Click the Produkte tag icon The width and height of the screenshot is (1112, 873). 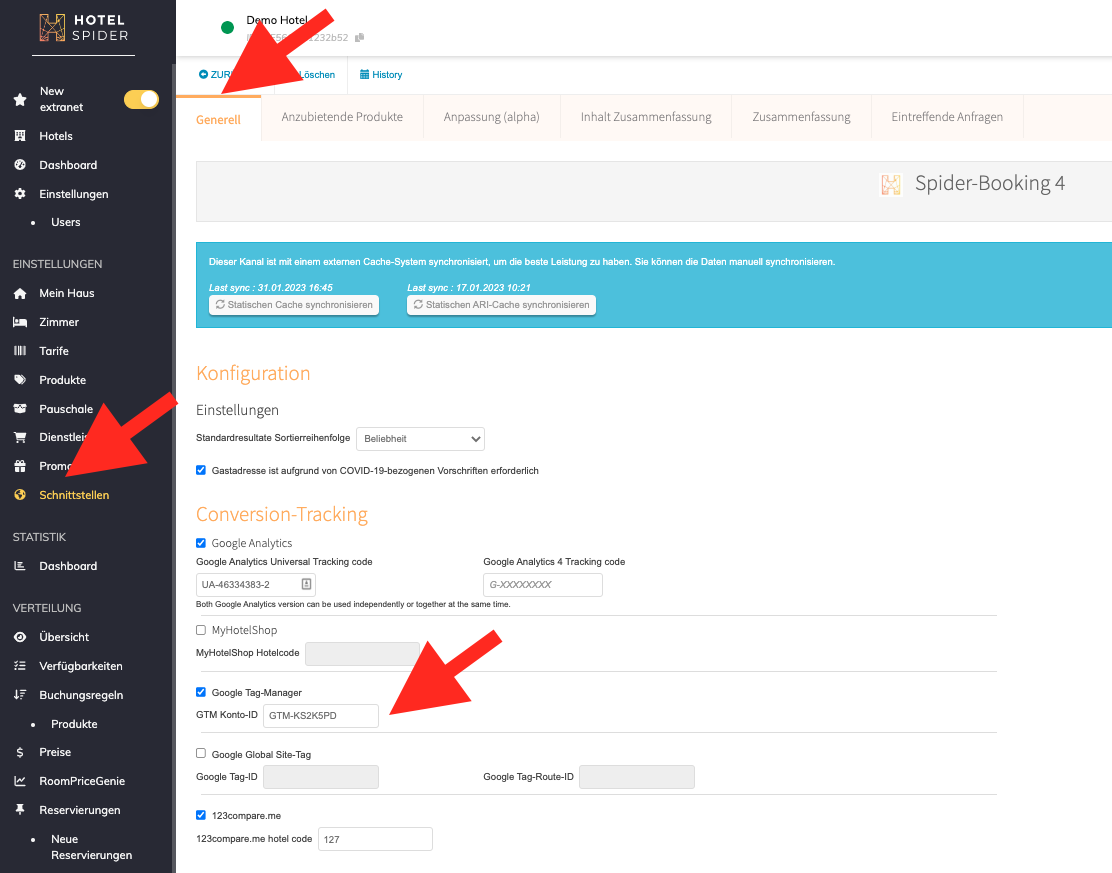click(20, 380)
